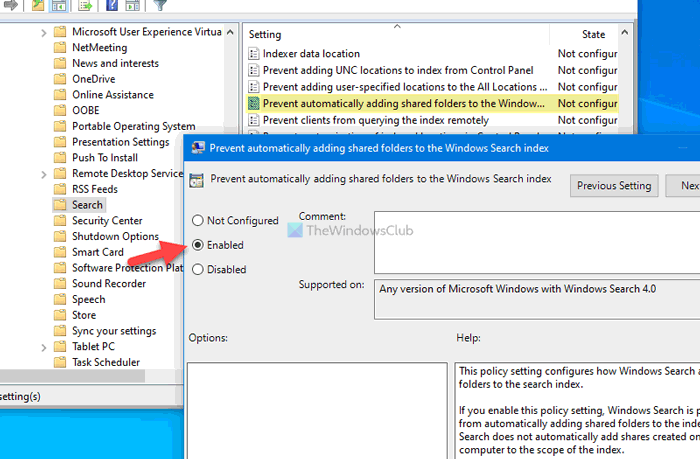Click icon of highlighted shared folders policy
Image resolution: width=700 pixels, height=459 pixels.
[254, 103]
